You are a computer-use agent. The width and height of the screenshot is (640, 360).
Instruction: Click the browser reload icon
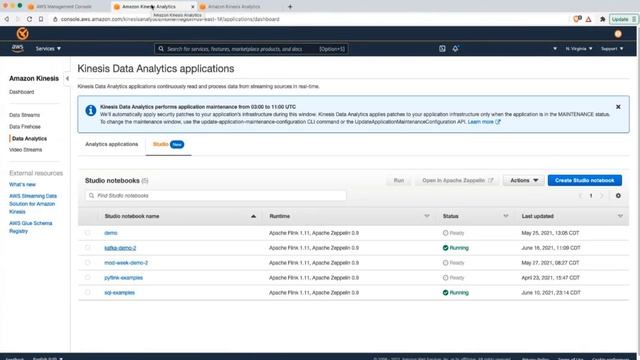[29, 19]
